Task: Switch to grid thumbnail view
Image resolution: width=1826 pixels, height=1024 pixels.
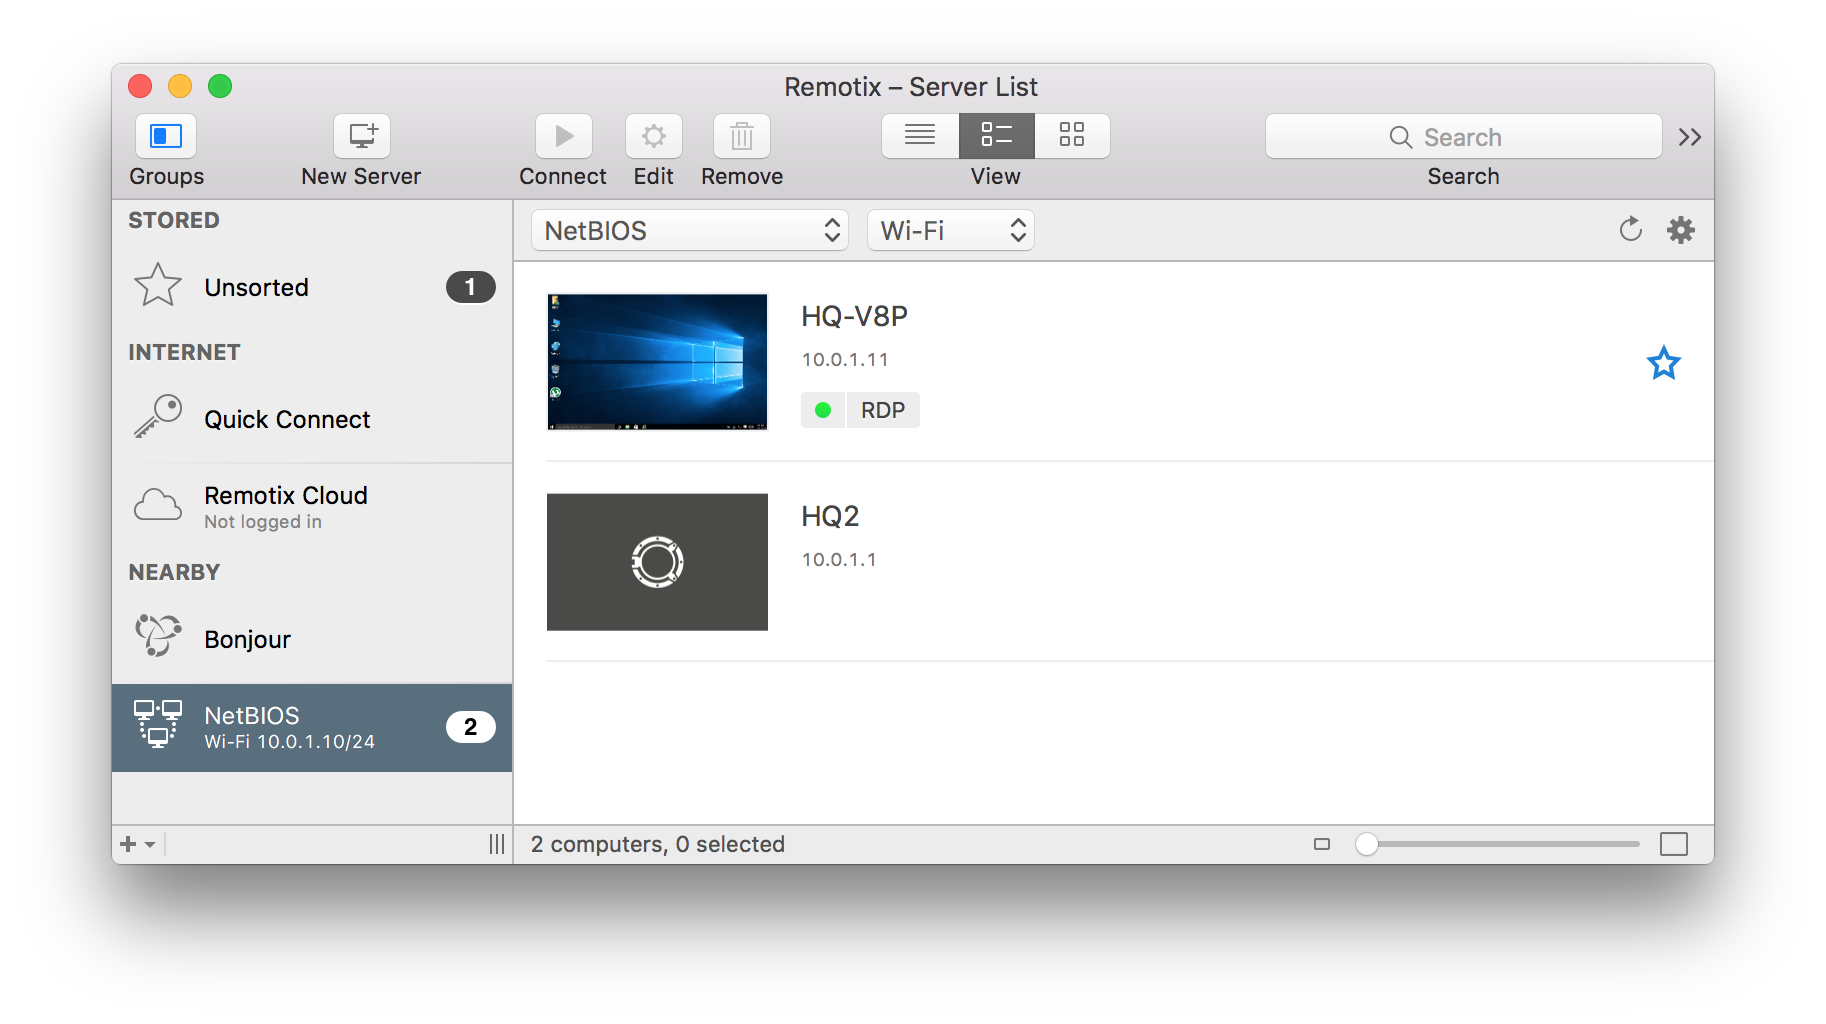Action: click(1072, 136)
